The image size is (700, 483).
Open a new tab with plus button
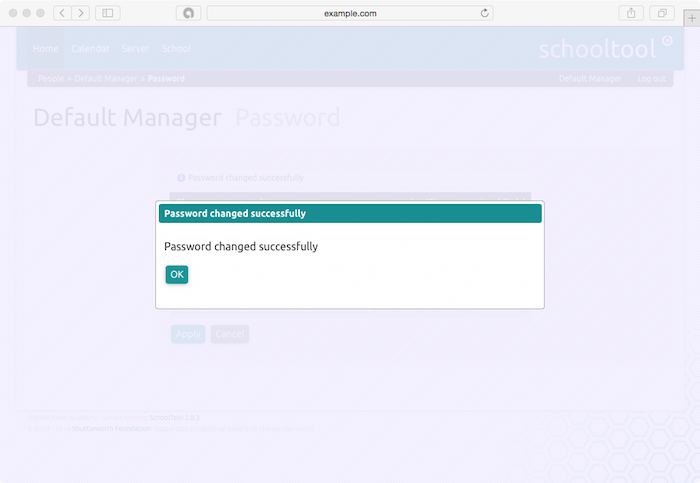click(x=692, y=18)
